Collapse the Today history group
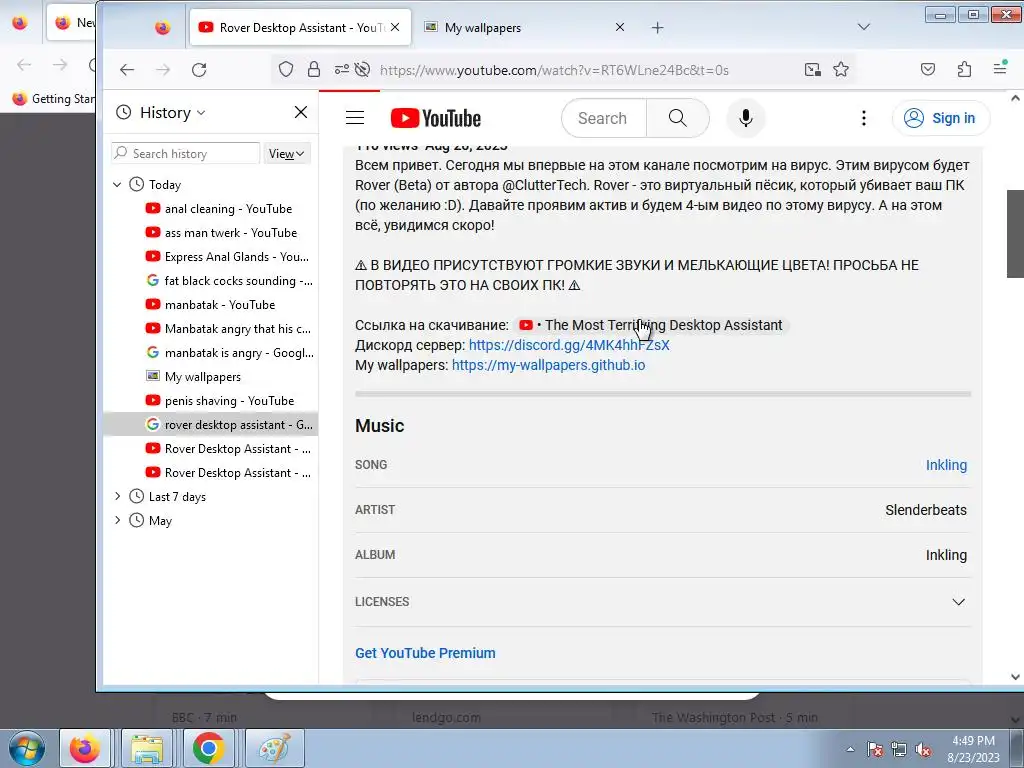The width and height of the screenshot is (1024, 768). point(118,185)
